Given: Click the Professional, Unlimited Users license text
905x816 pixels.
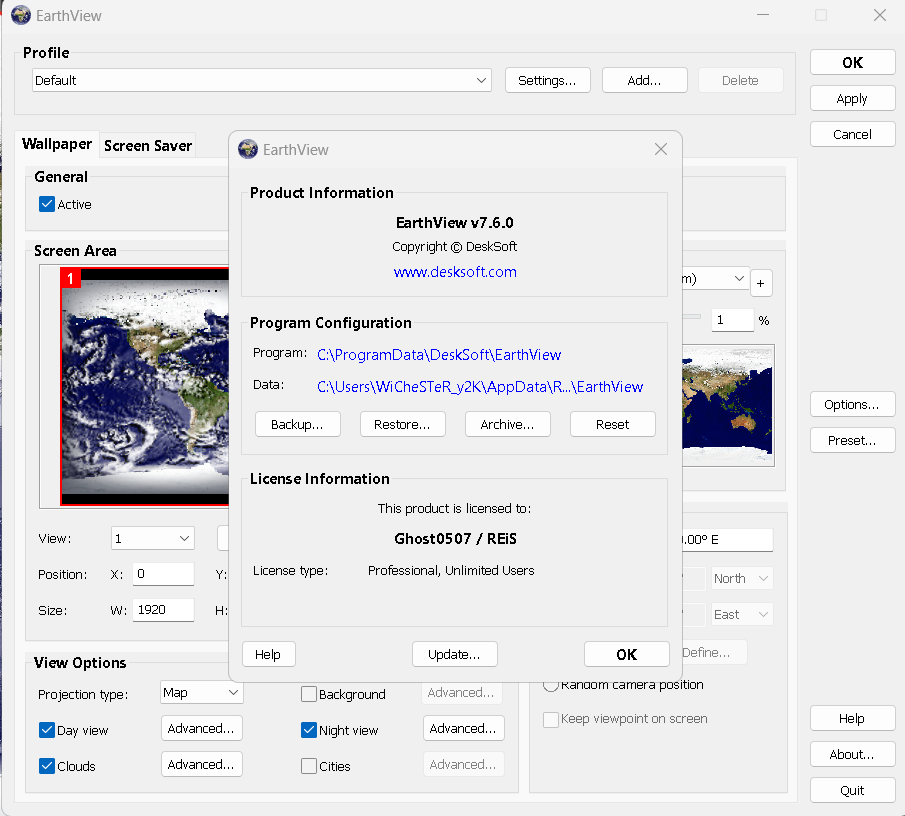Looking at the screenshot, I should point(451,570).
